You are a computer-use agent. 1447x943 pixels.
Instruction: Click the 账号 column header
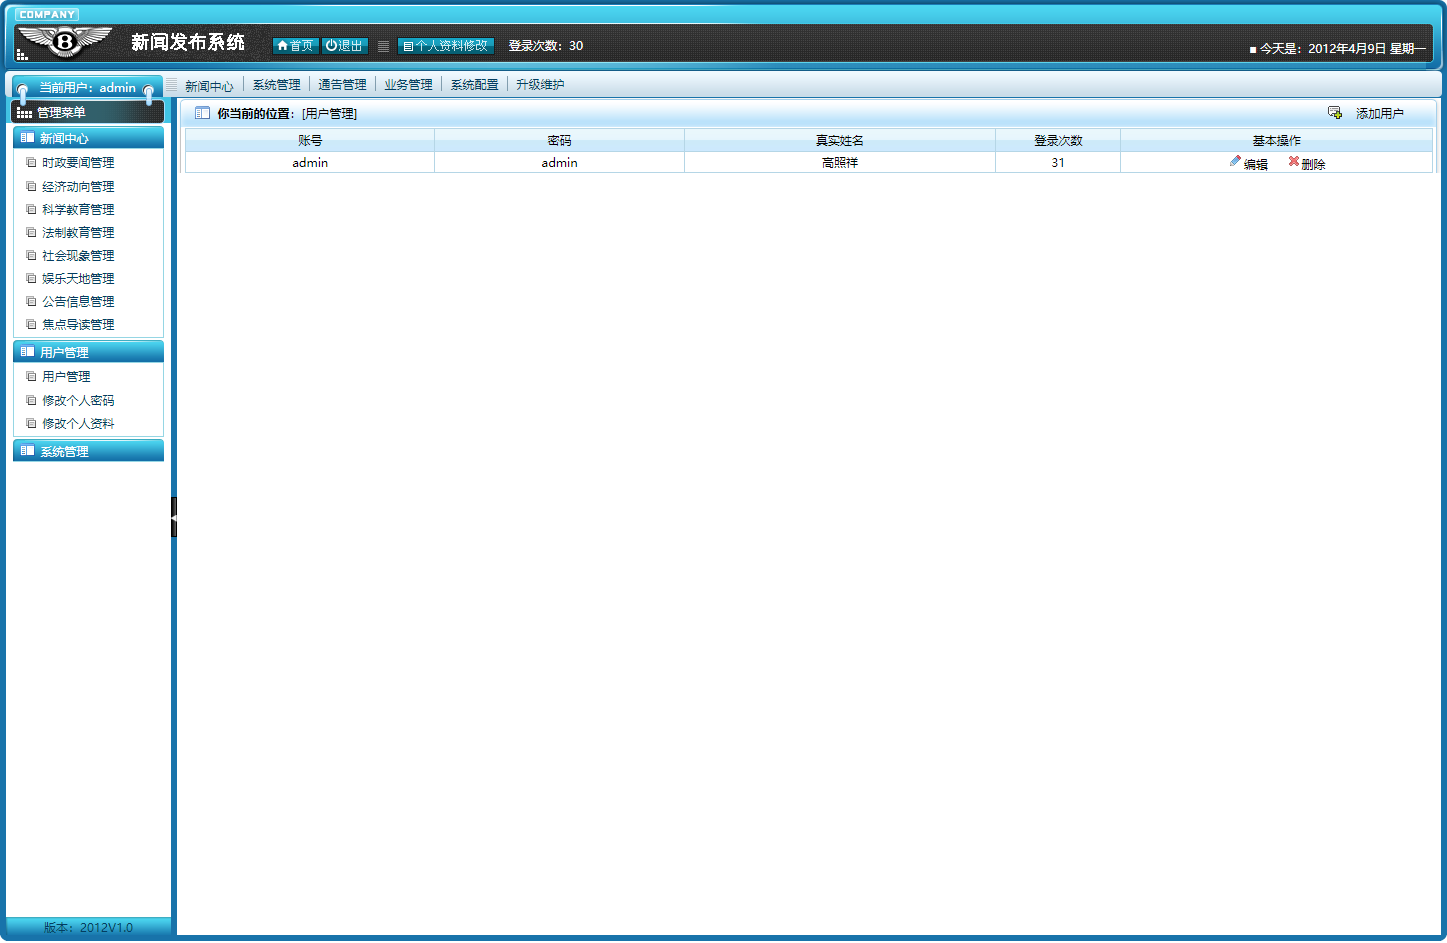point(310,141)
